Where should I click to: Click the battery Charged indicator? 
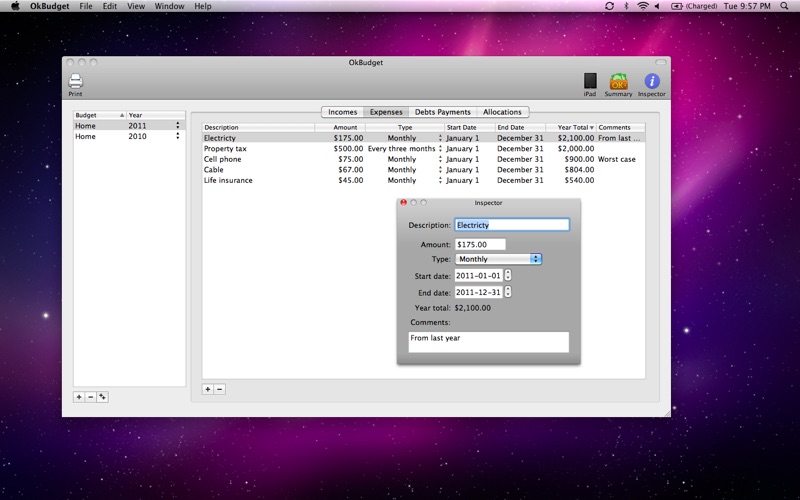coord(694,6)
